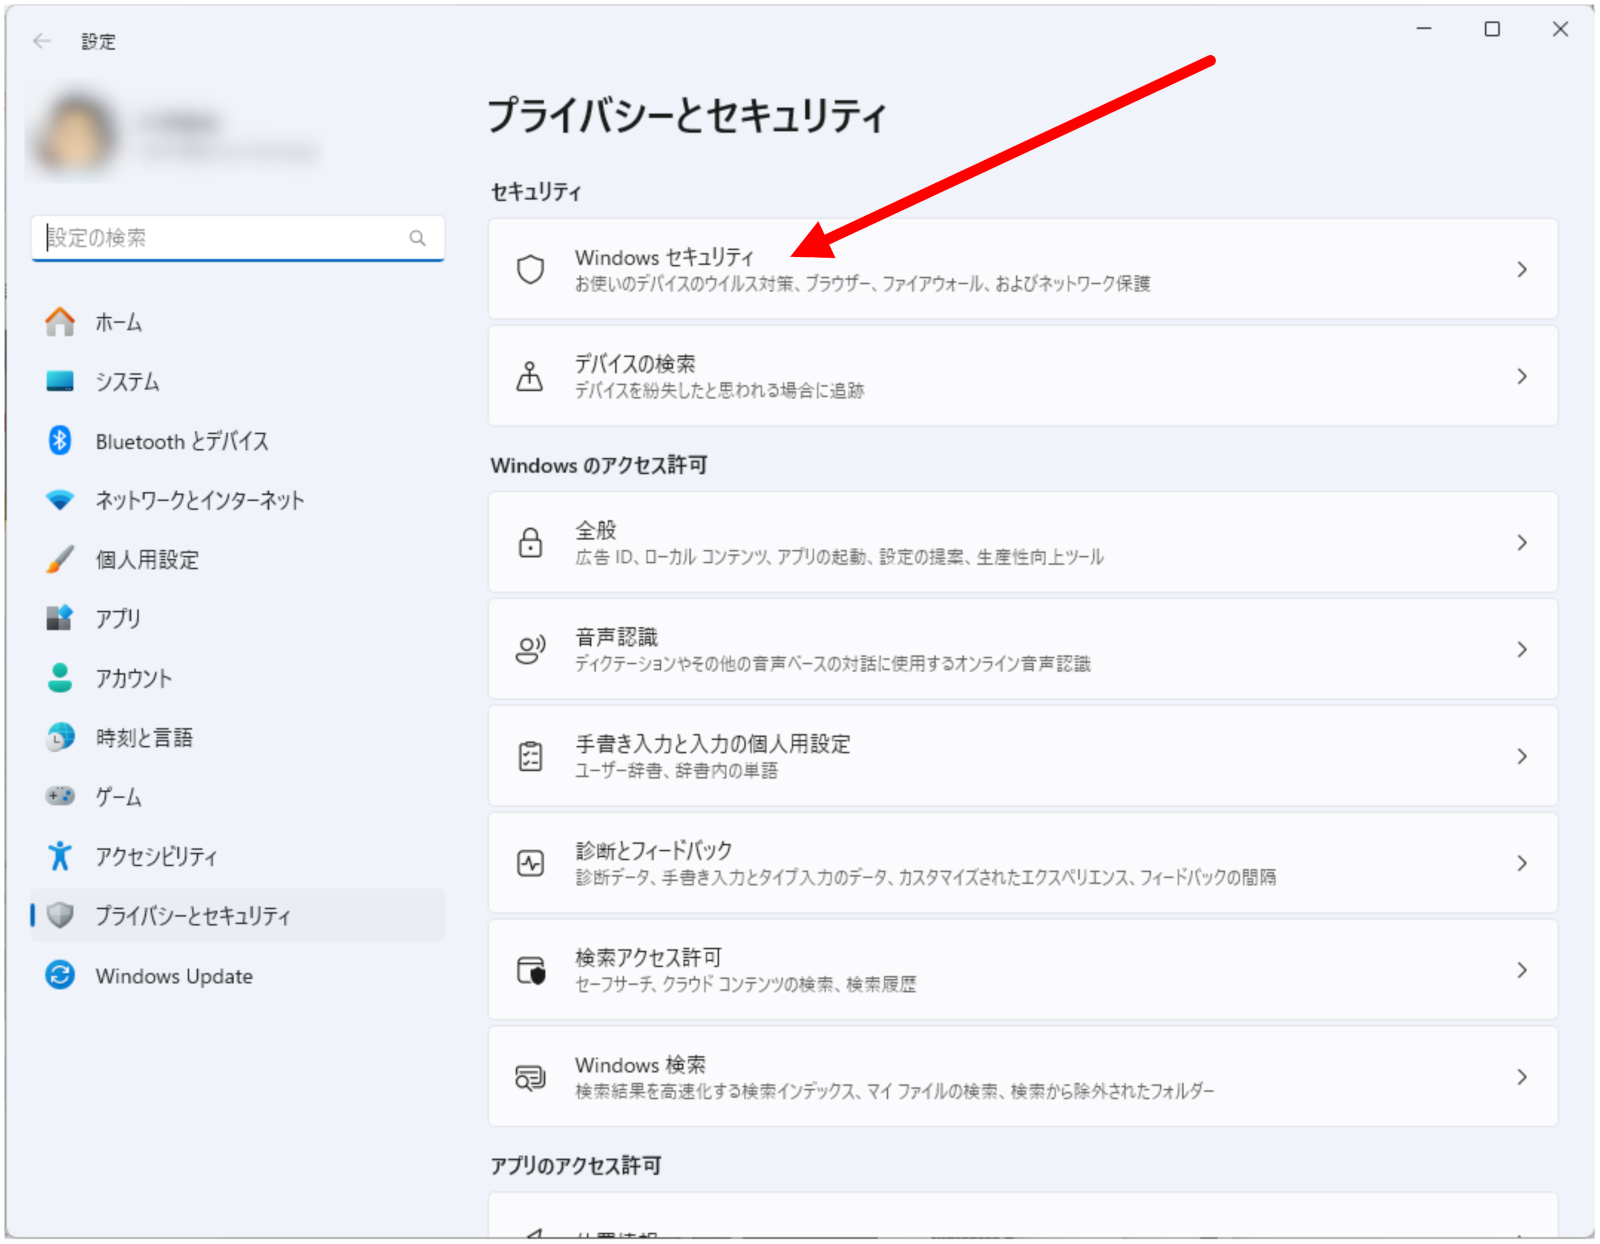This screenshot has width=1600, height=1244.
Task: Expand the Windows セキュリティ row chevron
Action: [1521, 270]
